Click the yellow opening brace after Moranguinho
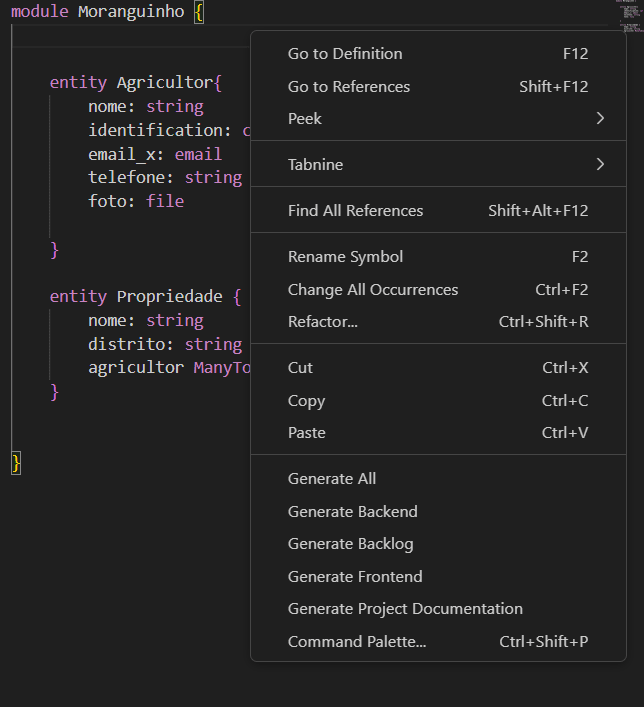644x707 pixels. coord(199,12)
